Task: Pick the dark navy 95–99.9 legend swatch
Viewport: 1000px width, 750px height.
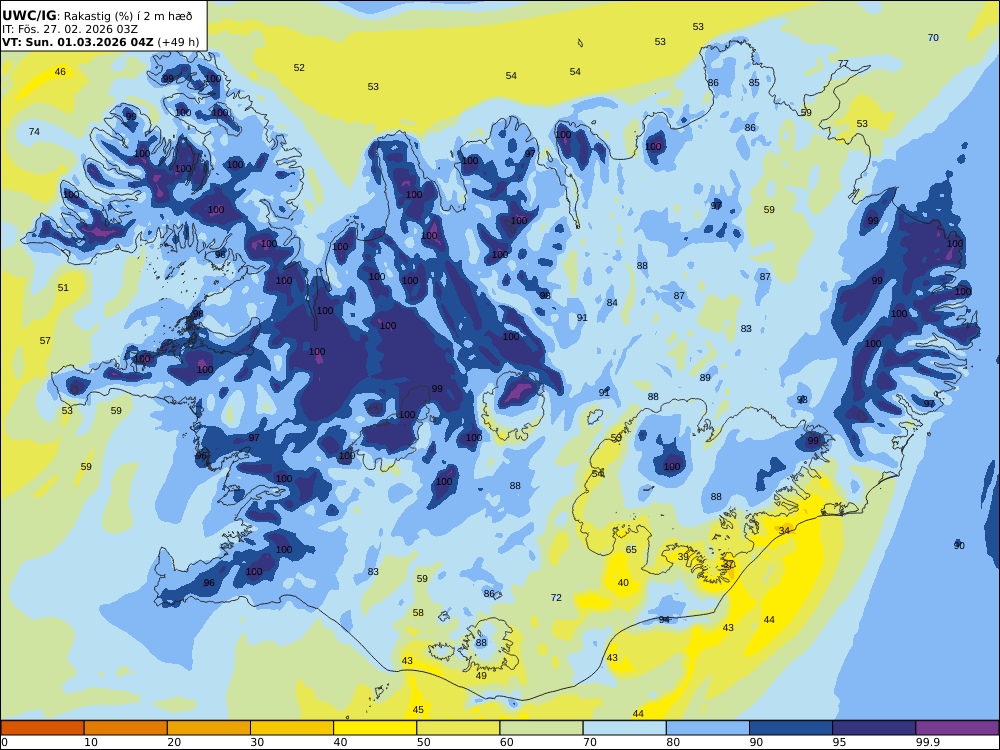Action: (x=874, y=728)
